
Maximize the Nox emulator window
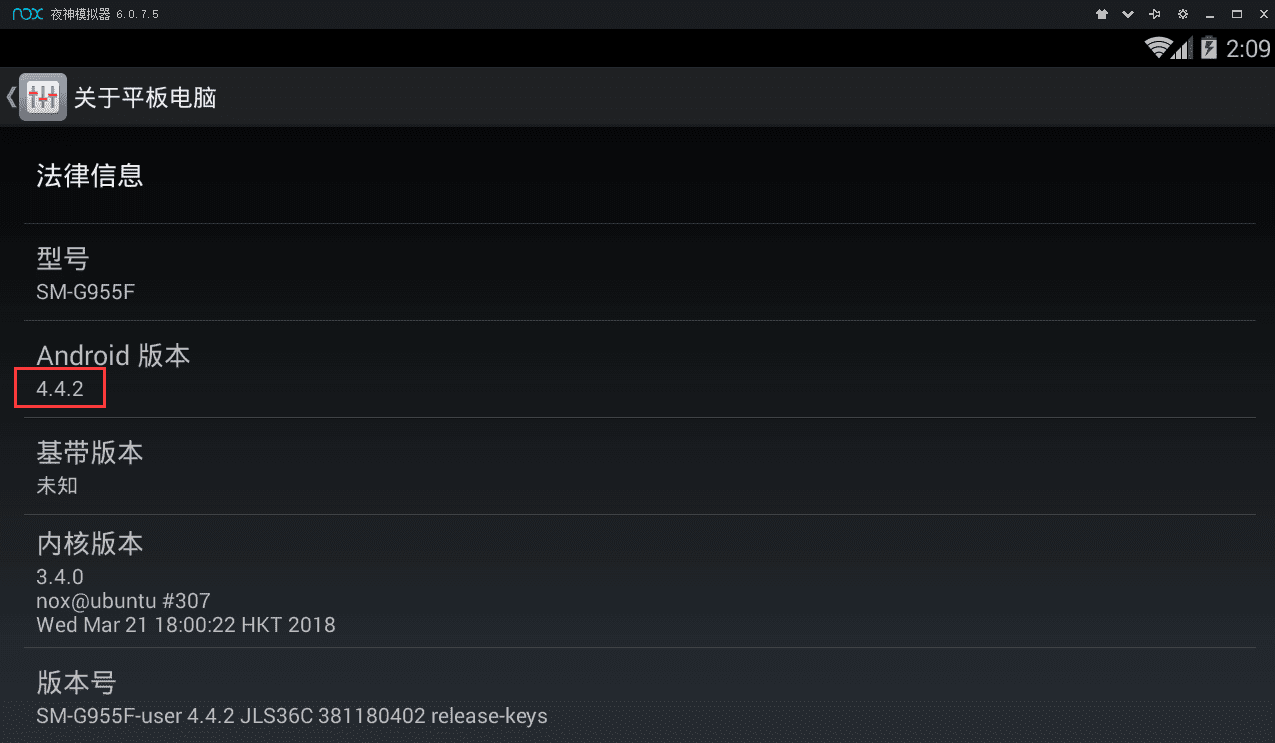[x=1236, y=14]
